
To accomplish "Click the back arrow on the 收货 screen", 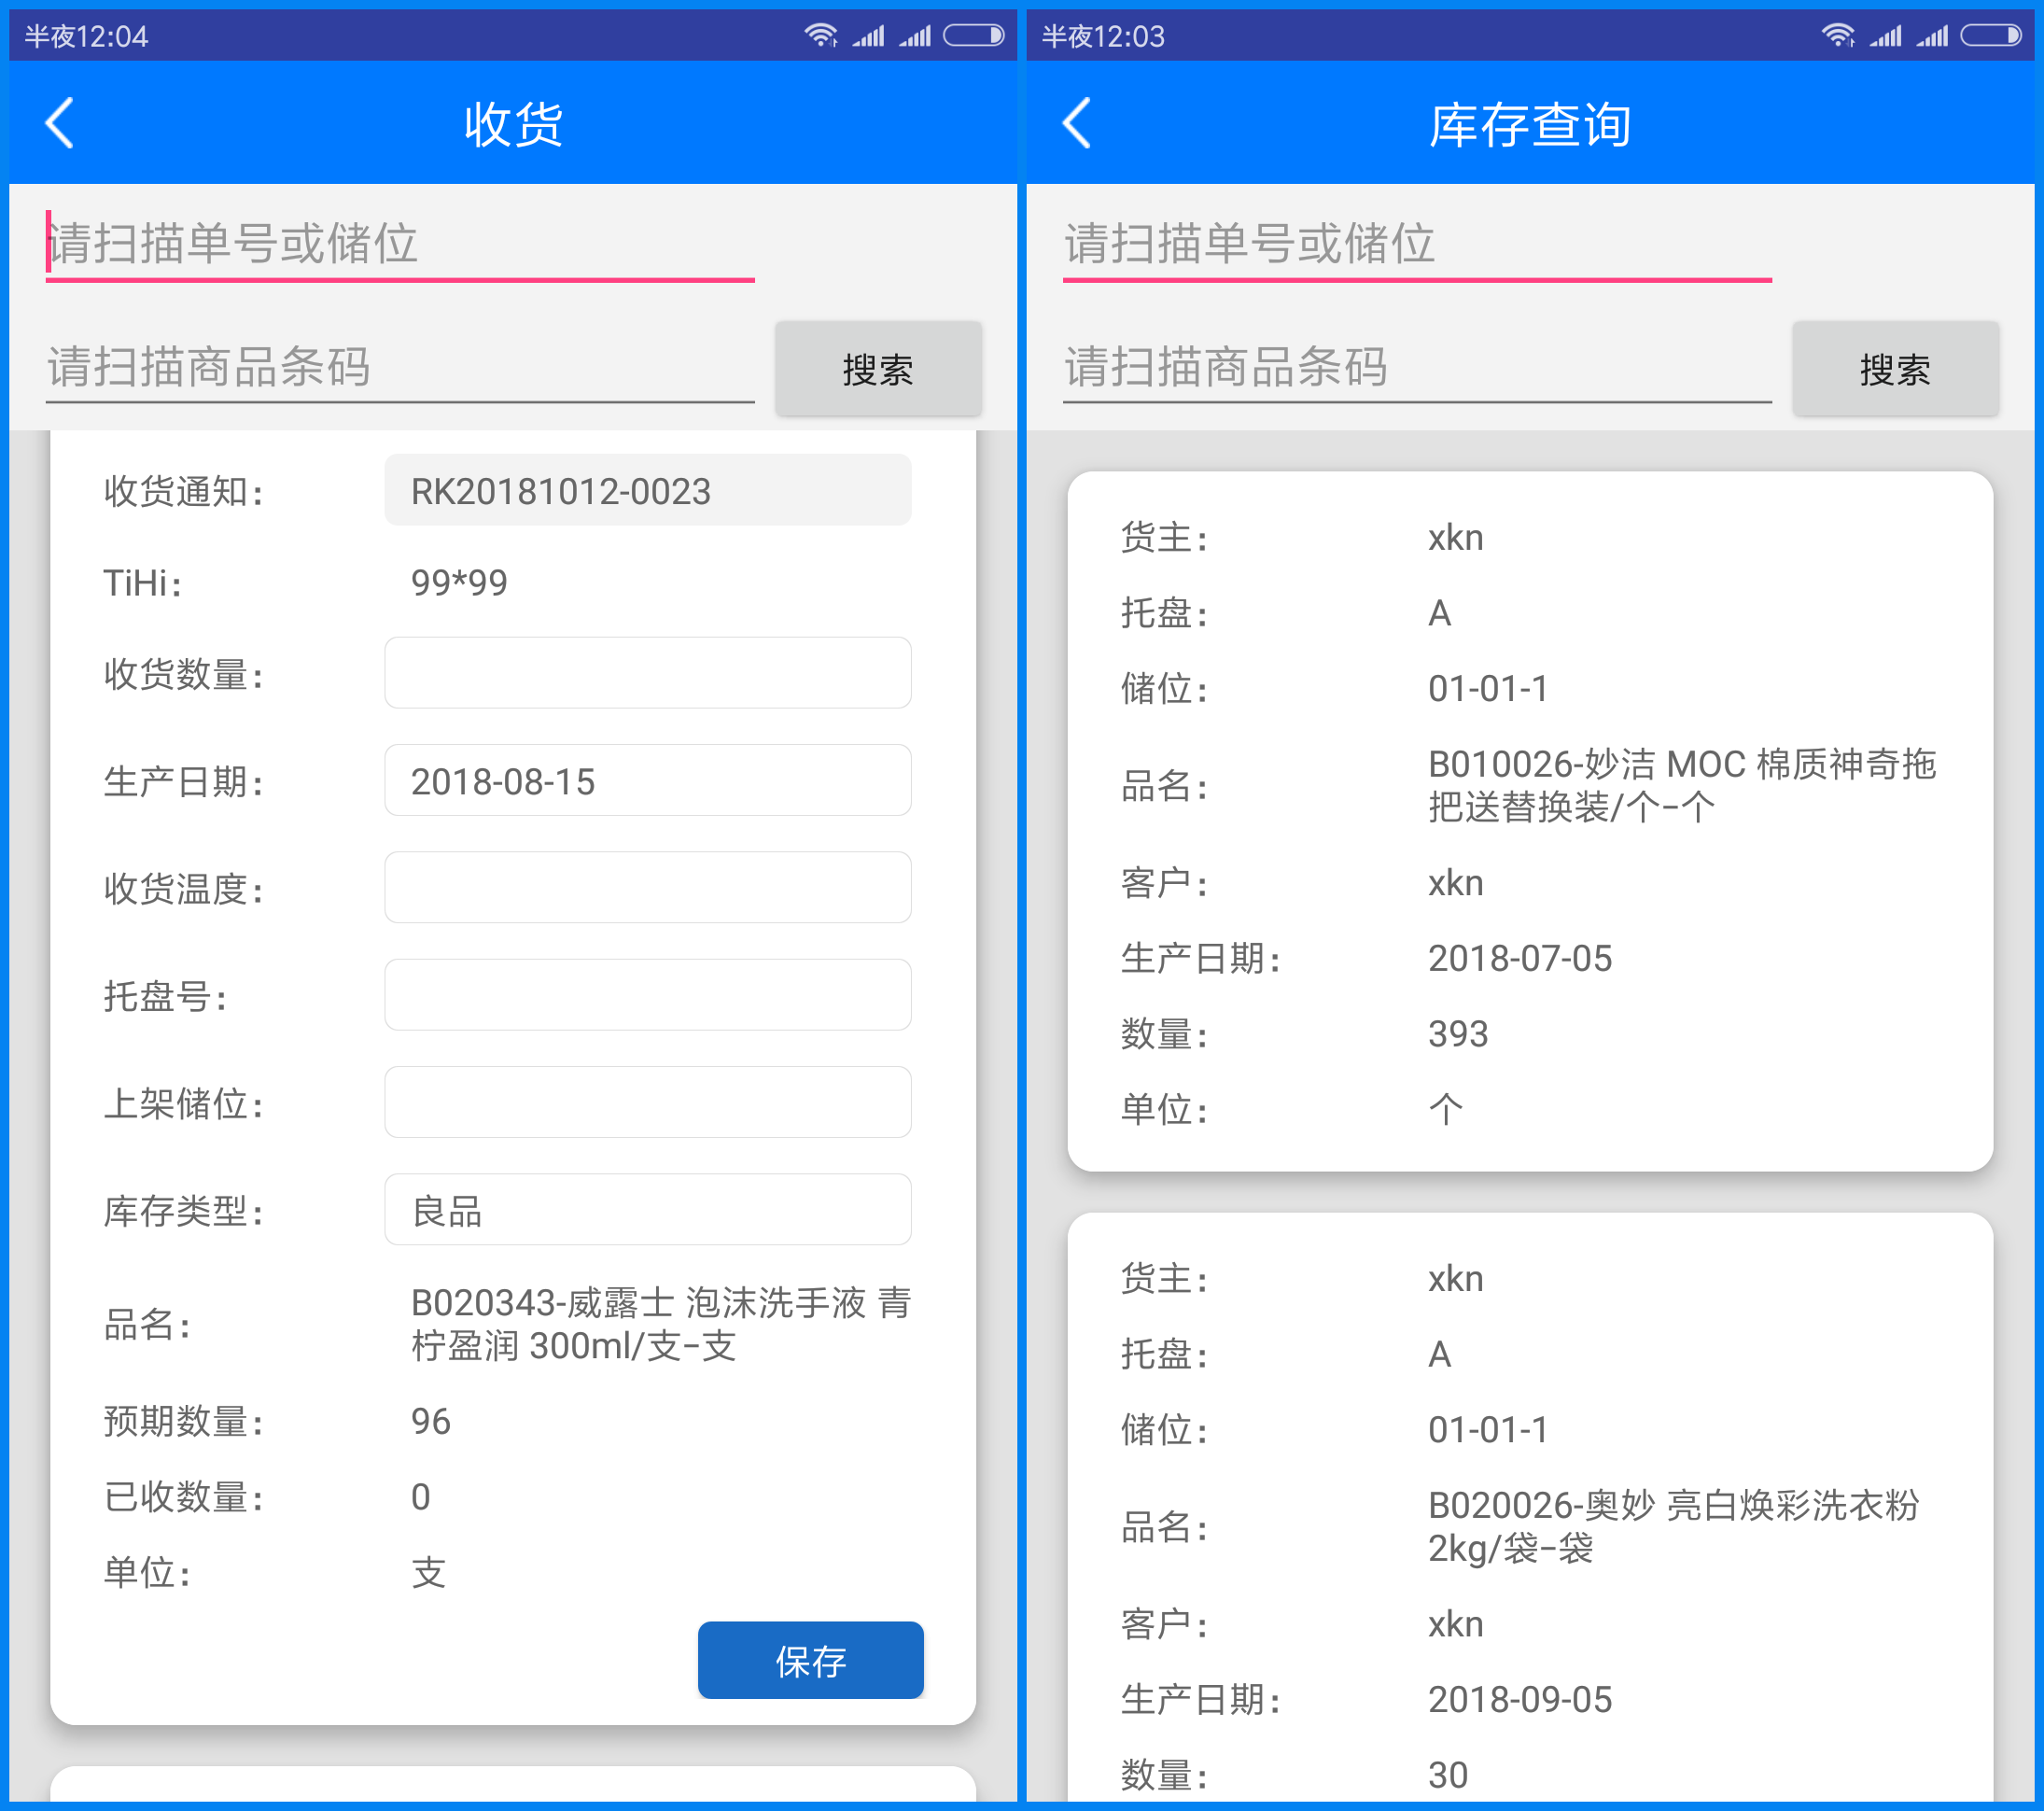I will [x=57, y=122].
